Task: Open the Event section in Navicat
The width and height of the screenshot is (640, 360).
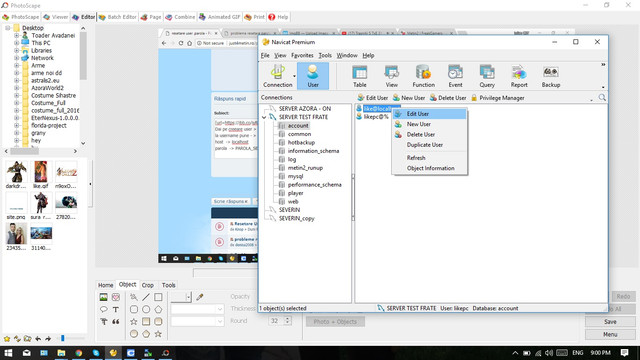Action: coord(455,76)
